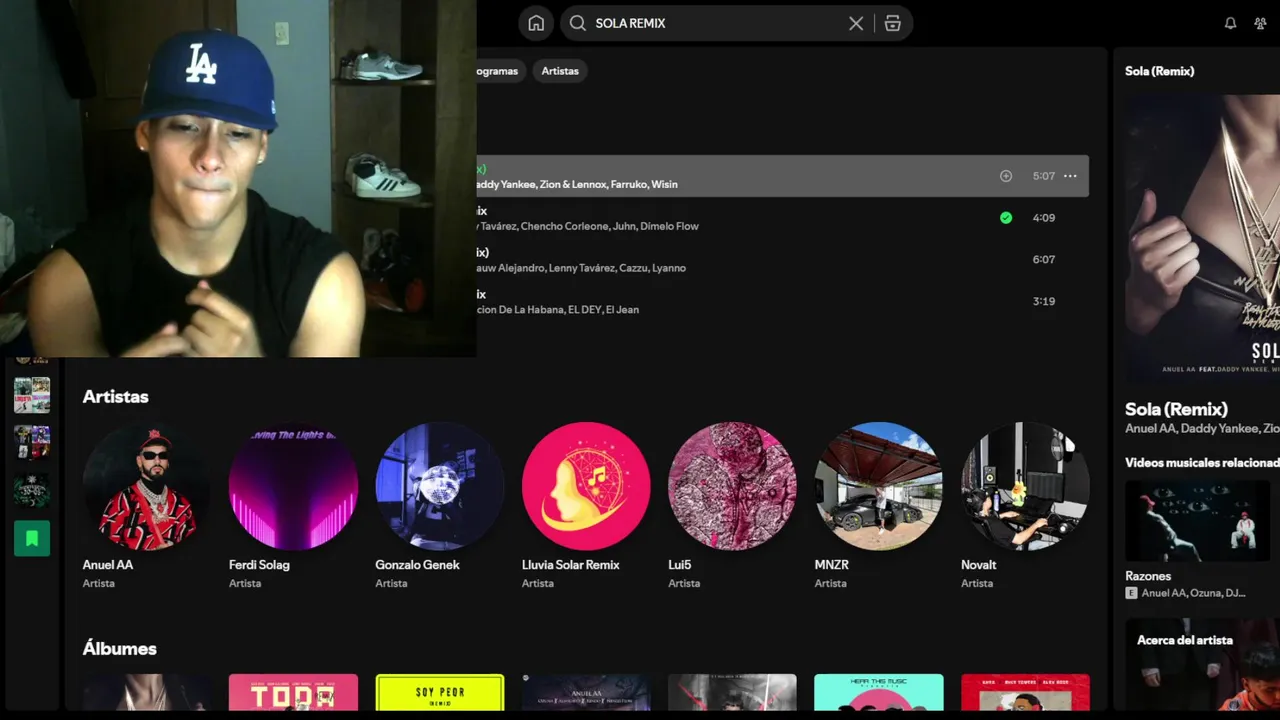Click the Ferdi Solag artist name
This screenshot has width=1280, height=720.
[x=259, y=565]
